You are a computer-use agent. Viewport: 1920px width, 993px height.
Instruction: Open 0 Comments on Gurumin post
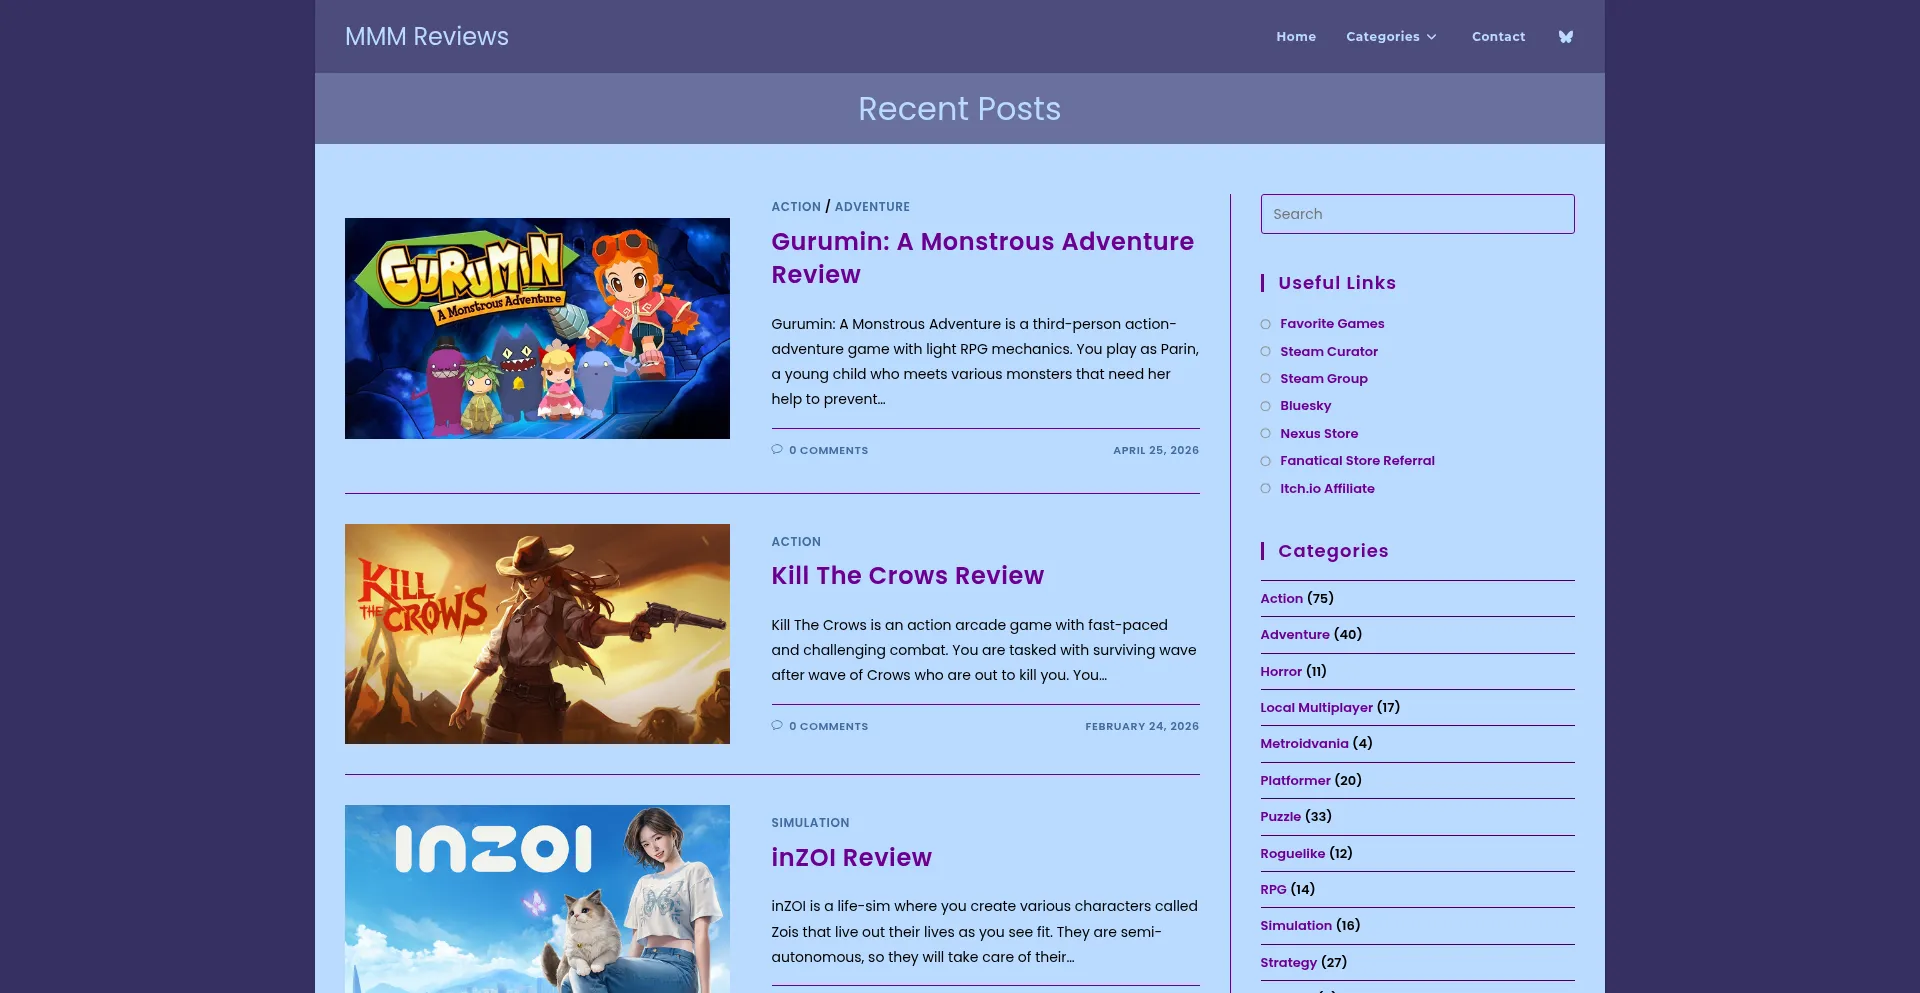click(828, 450)
